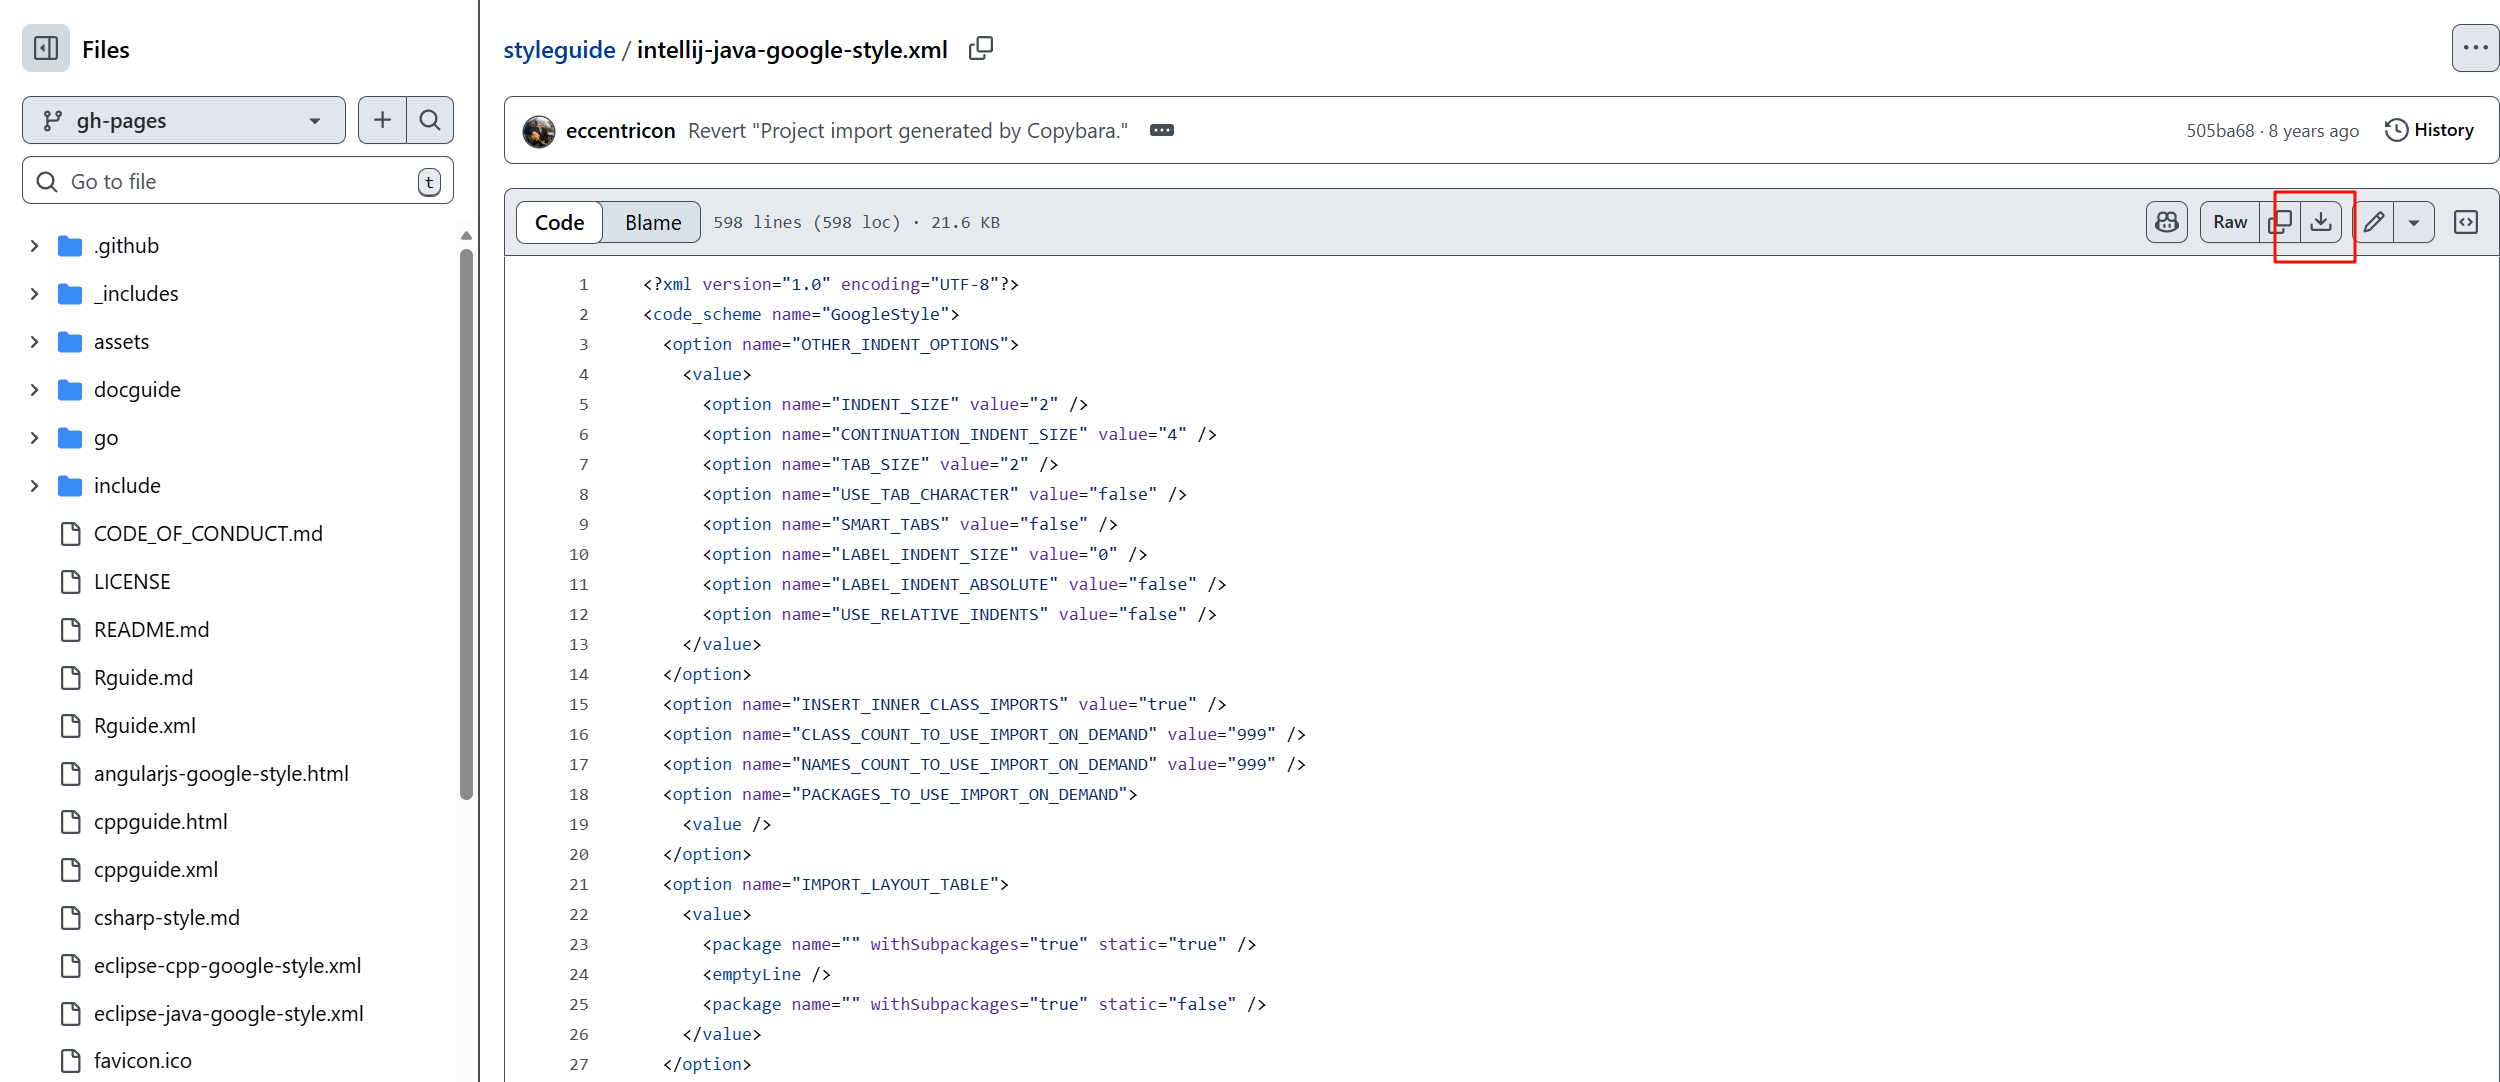Open gh-pages branch selector dropdown
The width and height of the screenshot is (2500, 1082).
pos(184,120)
